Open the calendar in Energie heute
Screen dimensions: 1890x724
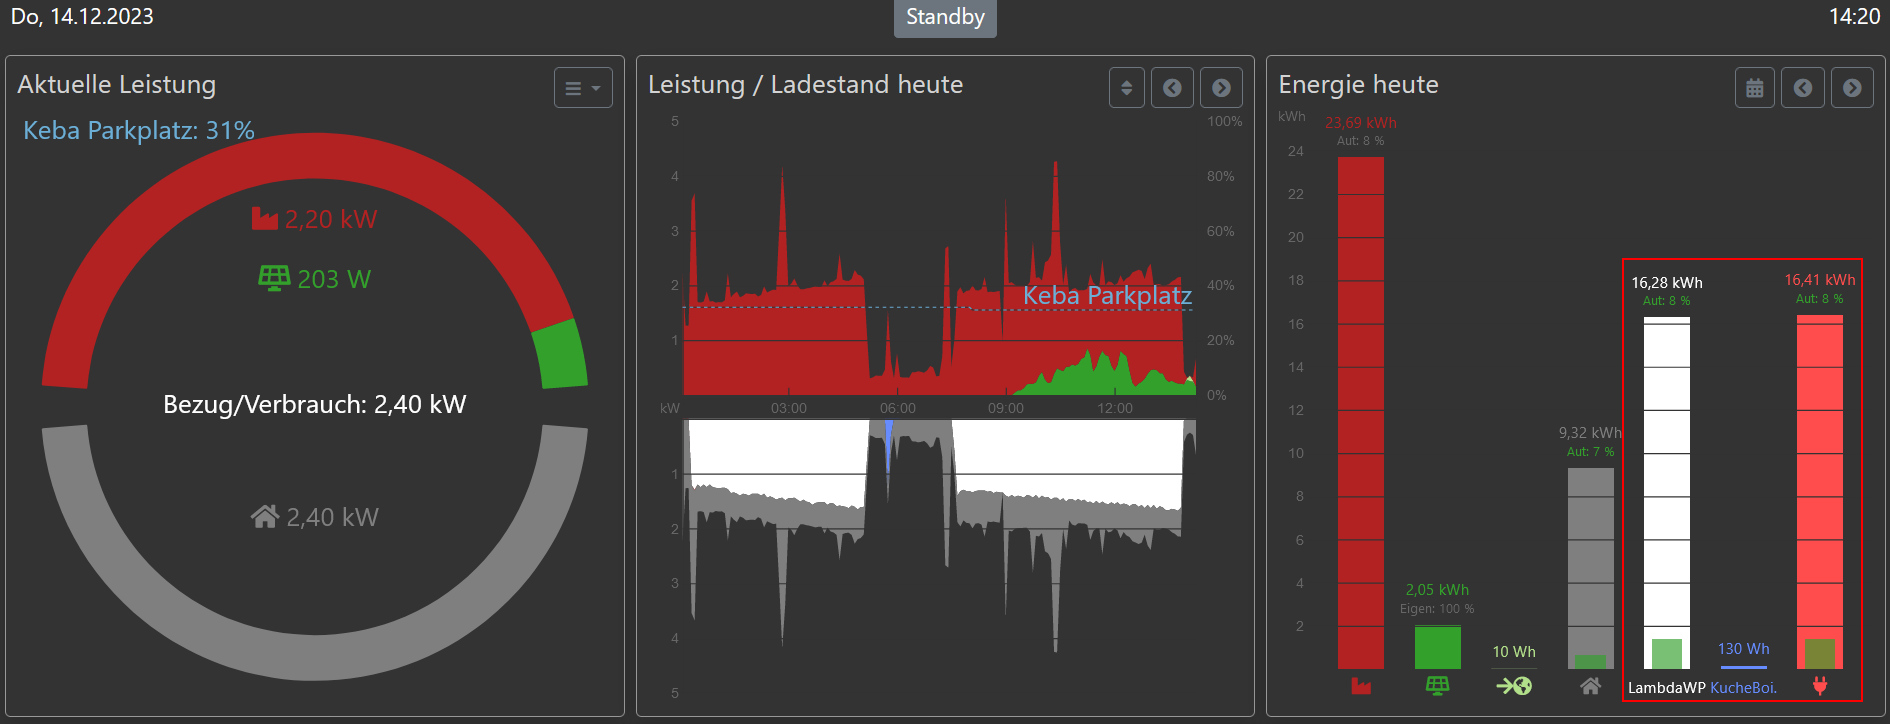point(1755,88)
